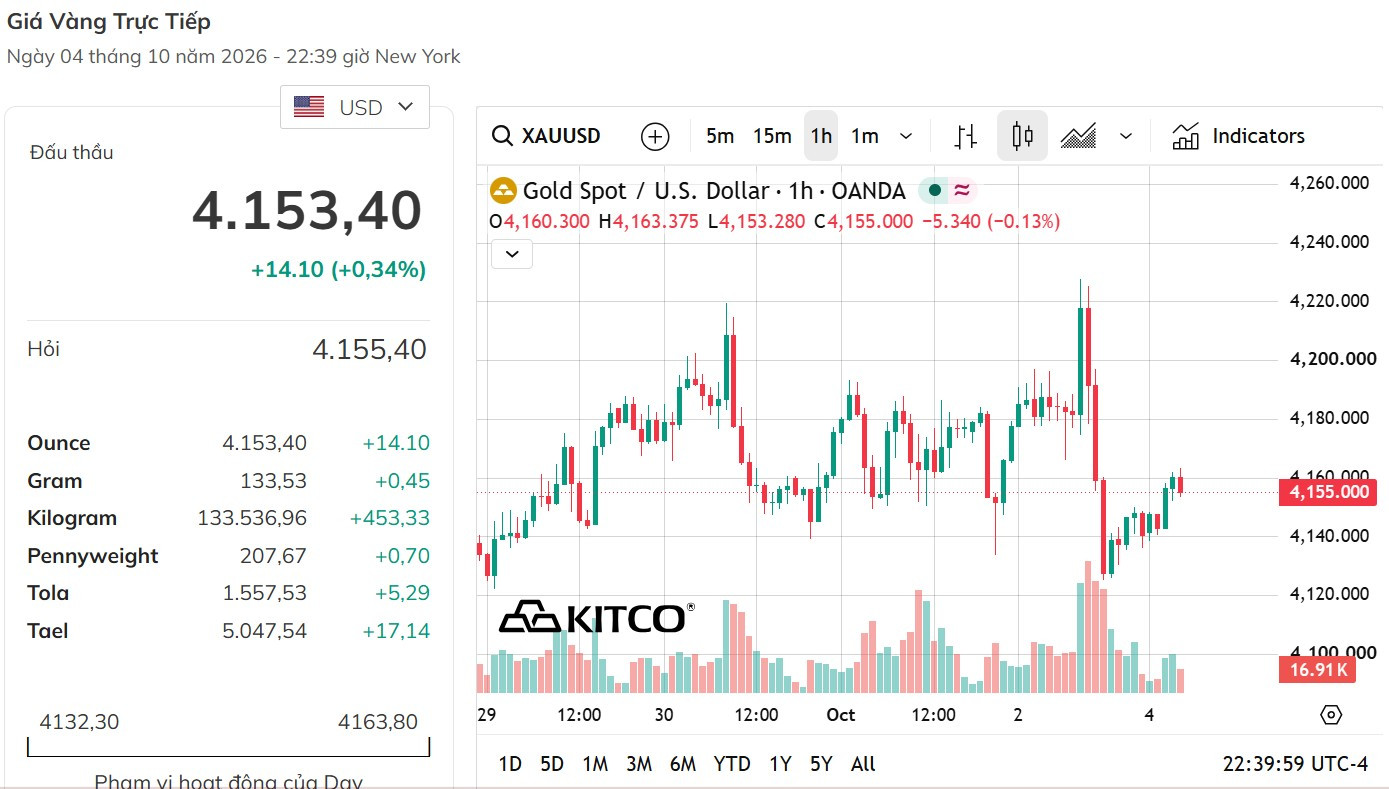Toggle the green market status indicator
Viewport: 1389px width, 789px height.
pos(934,190)
